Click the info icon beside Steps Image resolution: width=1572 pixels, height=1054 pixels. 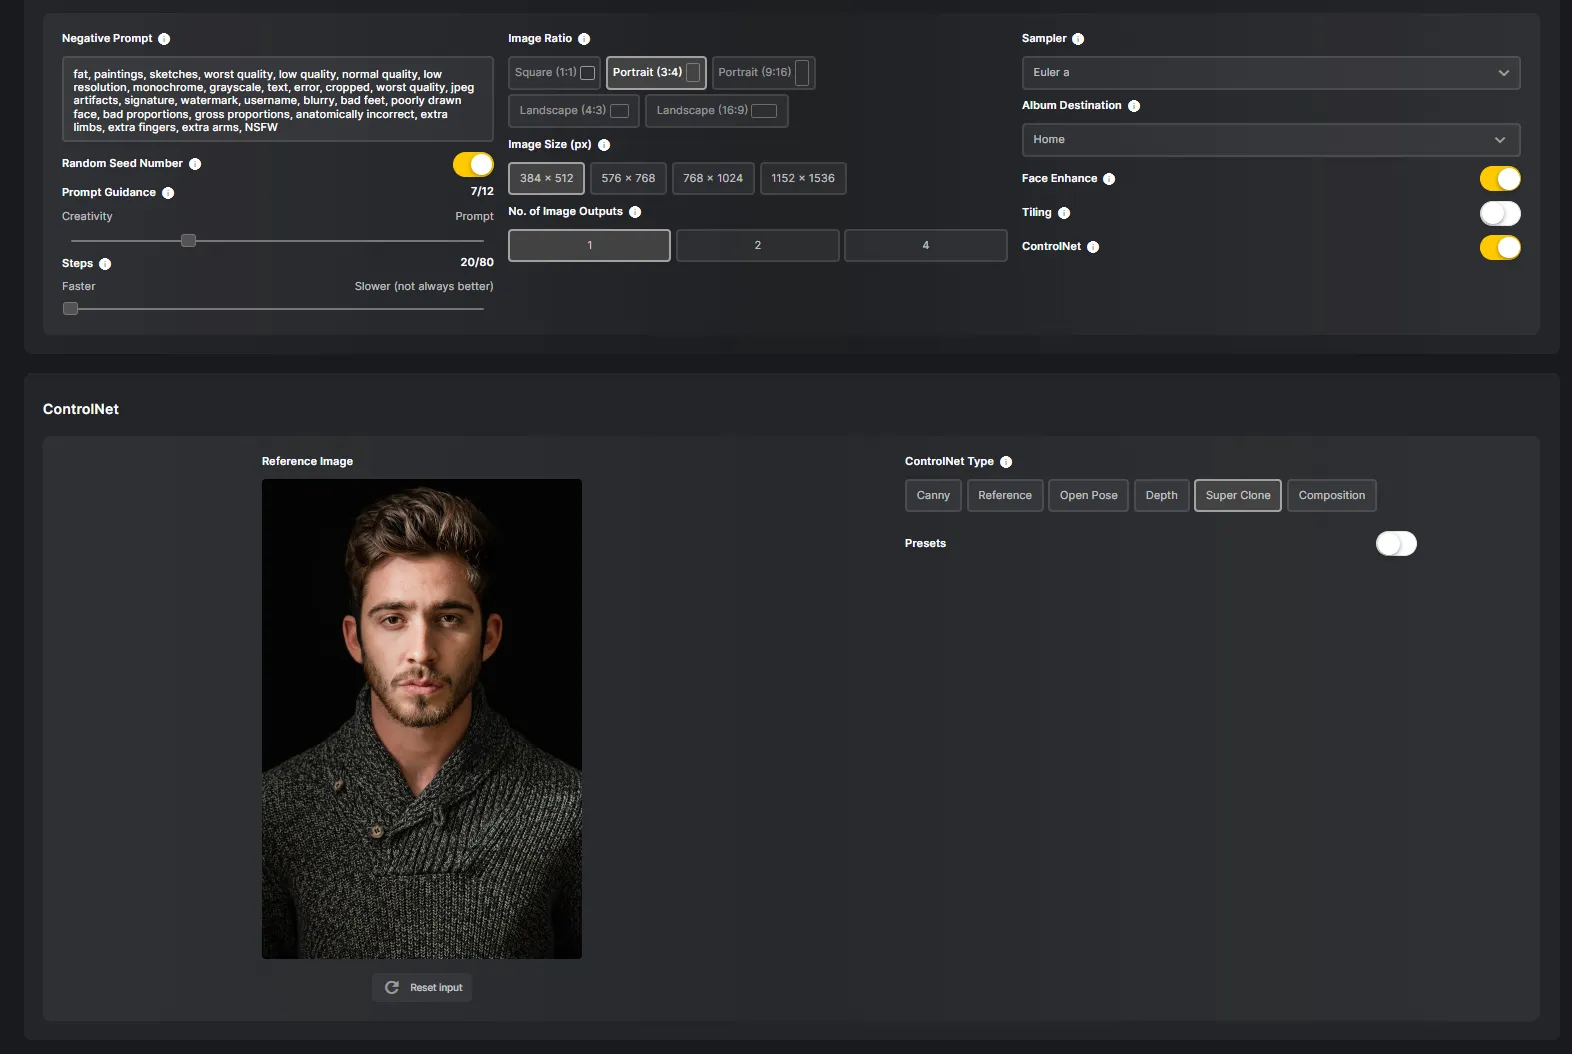click(105, 264)
